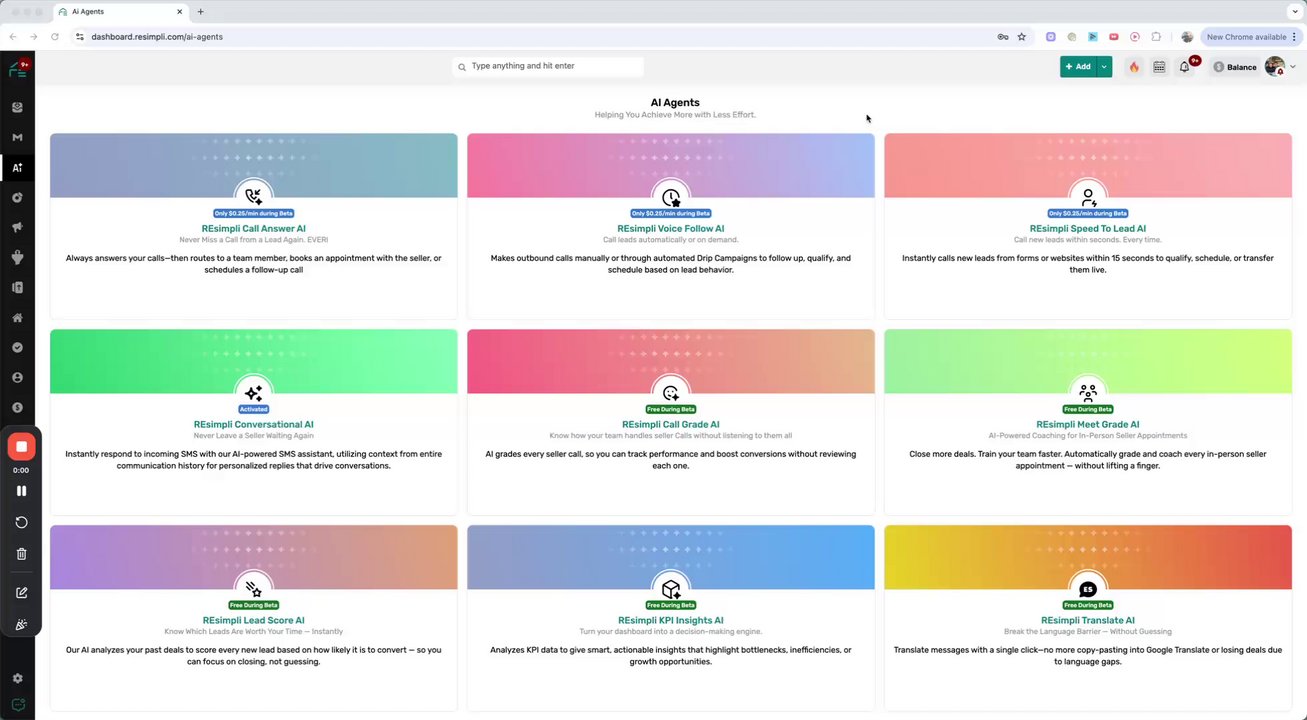Restart the recording with circular arrow
Viewport: 1307px width, 720px height.
click(21, 522)
